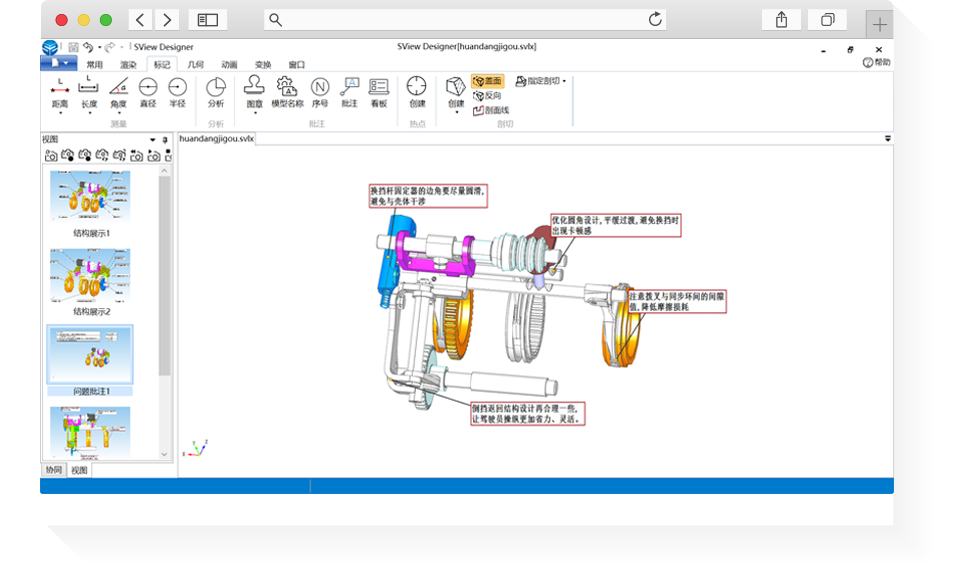
Task: Expand the 图章 tool dropdown arrow
Action: [255, 113]
